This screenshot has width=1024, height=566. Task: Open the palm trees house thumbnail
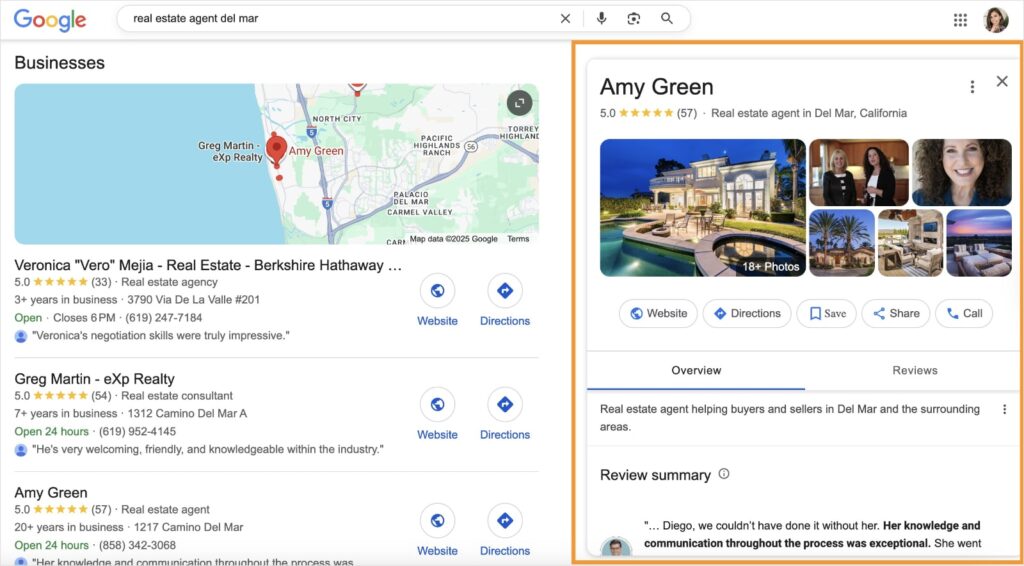click(842, 243)
